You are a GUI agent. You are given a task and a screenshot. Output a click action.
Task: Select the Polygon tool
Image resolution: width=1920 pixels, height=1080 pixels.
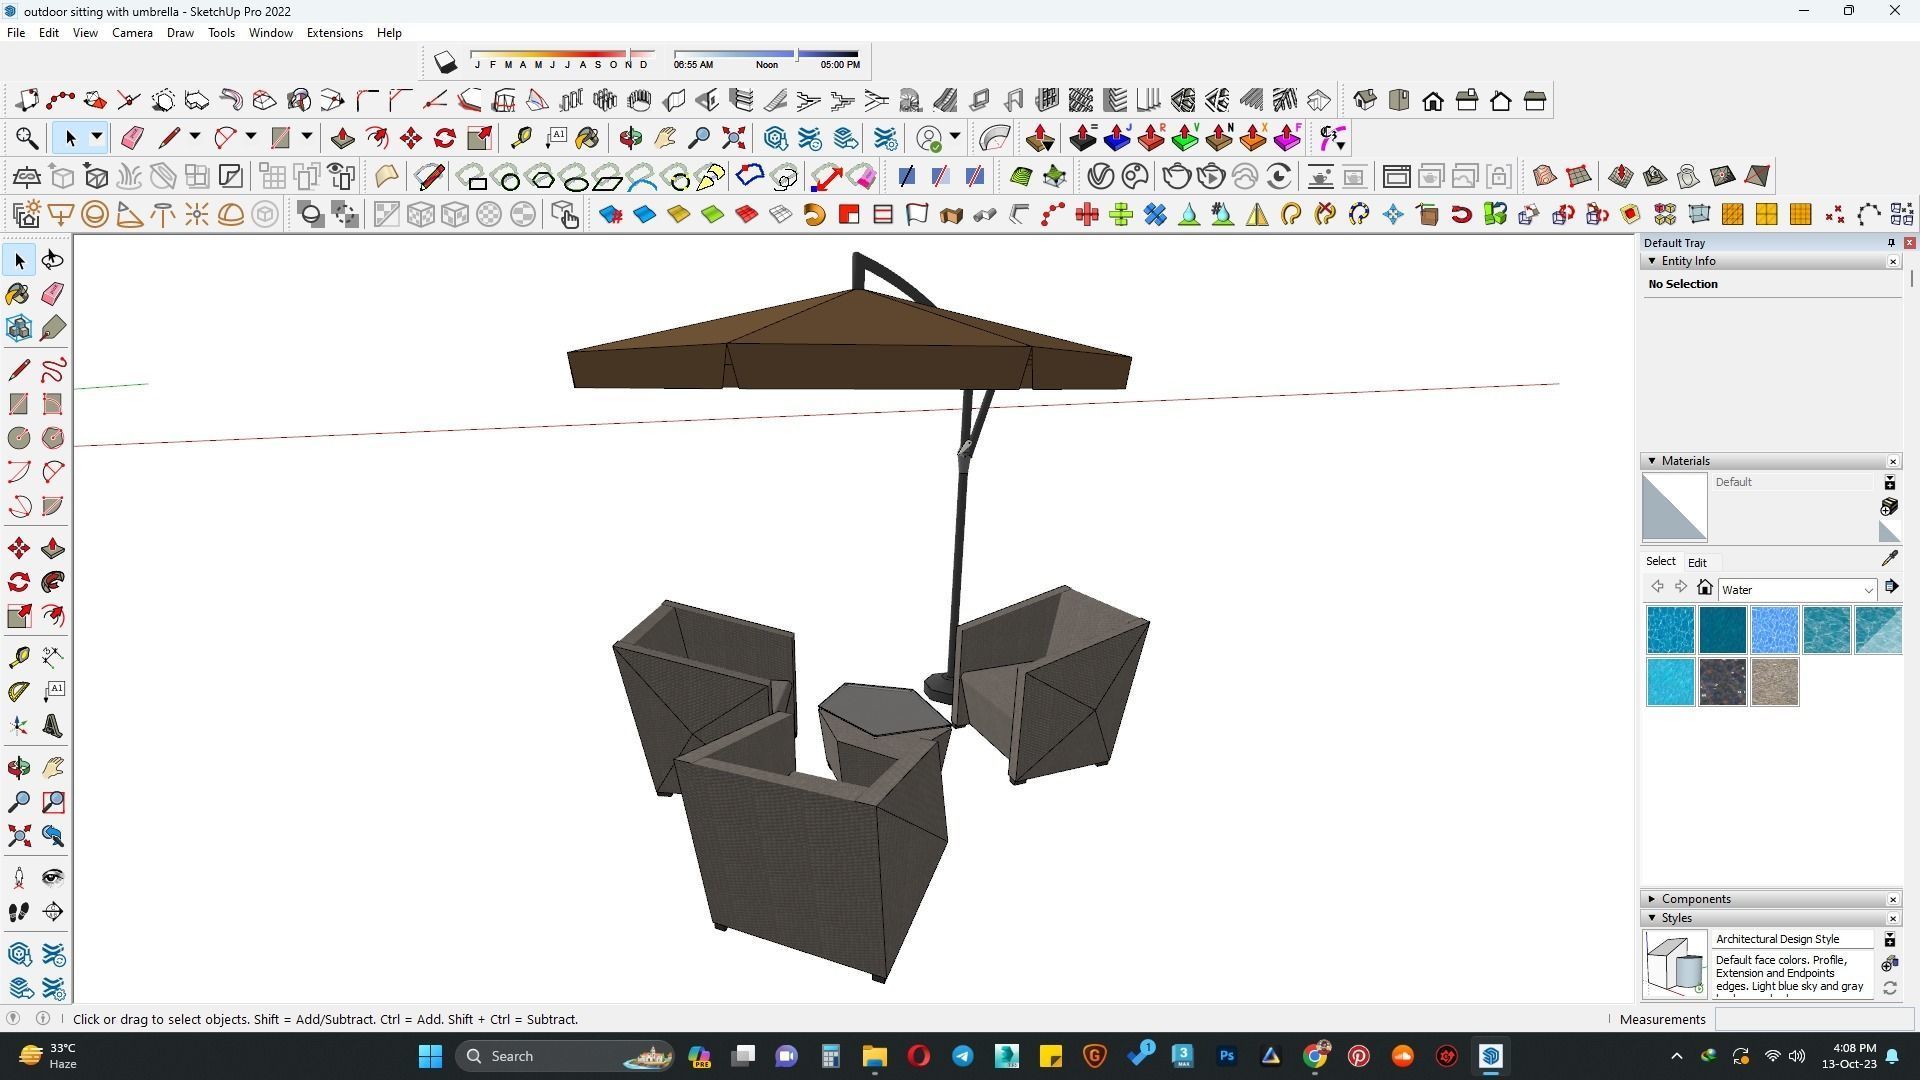click(x=53, y=438)
